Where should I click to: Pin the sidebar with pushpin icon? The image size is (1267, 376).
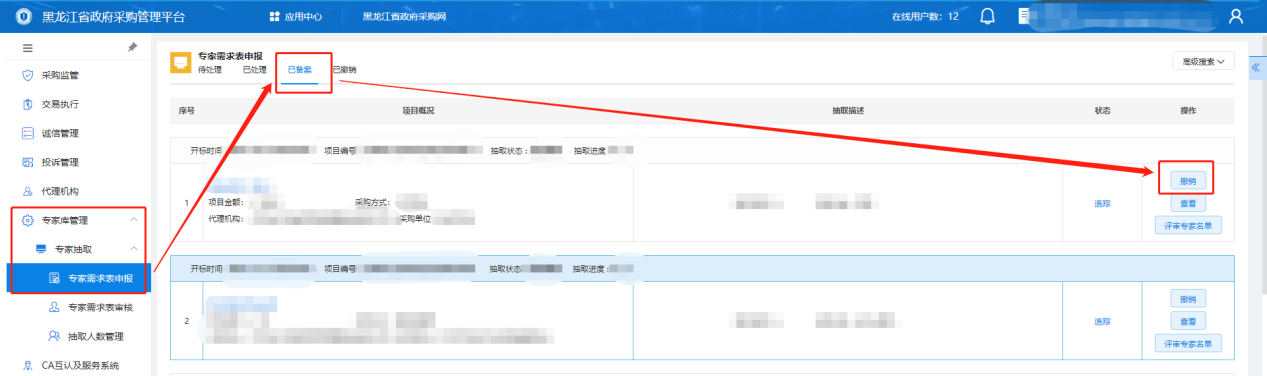(132, 47)
